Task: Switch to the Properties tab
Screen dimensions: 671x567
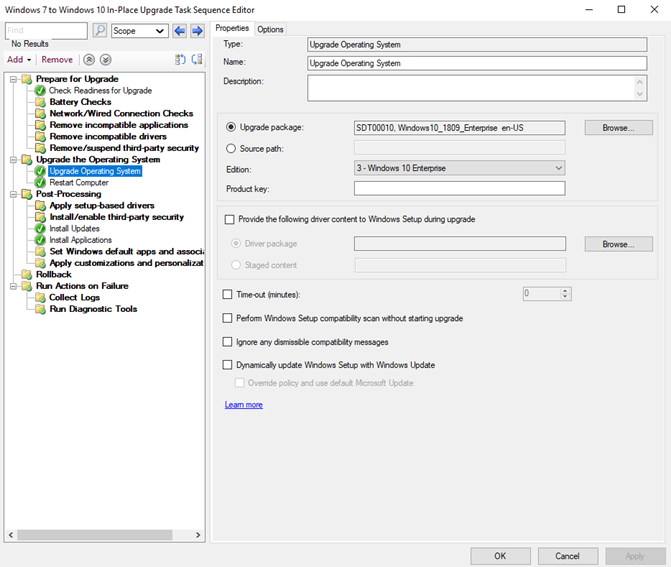Action: tap(232, 28)
